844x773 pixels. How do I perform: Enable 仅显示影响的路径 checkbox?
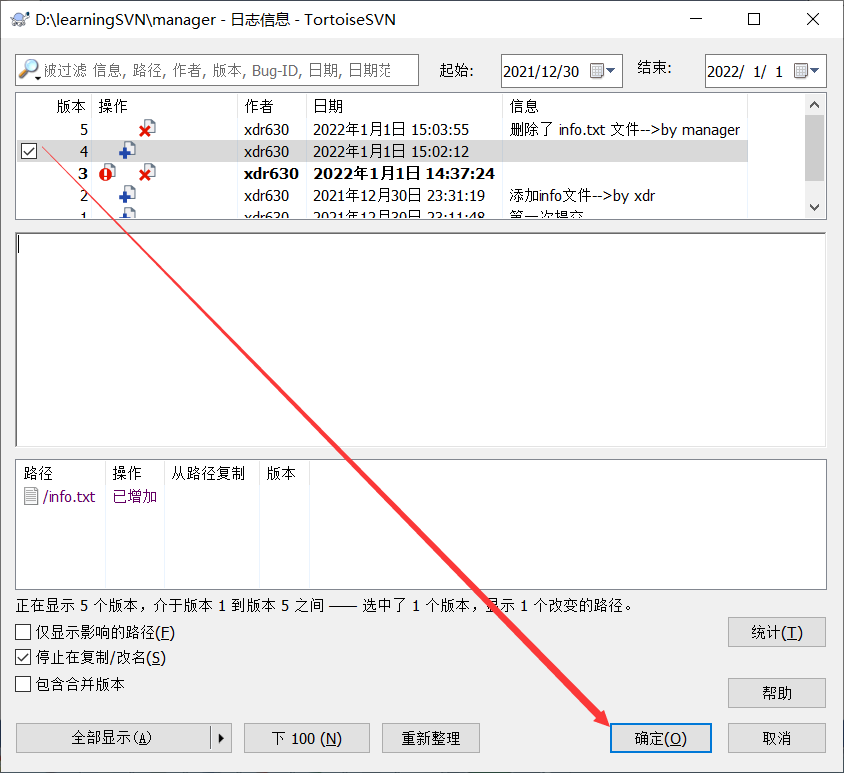(x=23, y=632)
